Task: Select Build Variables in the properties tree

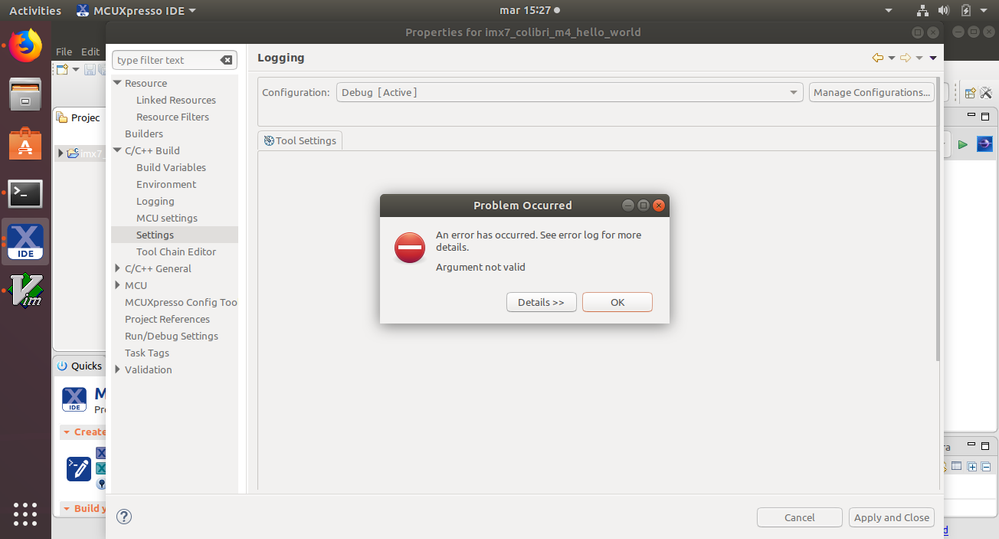Action: (171, 168)
